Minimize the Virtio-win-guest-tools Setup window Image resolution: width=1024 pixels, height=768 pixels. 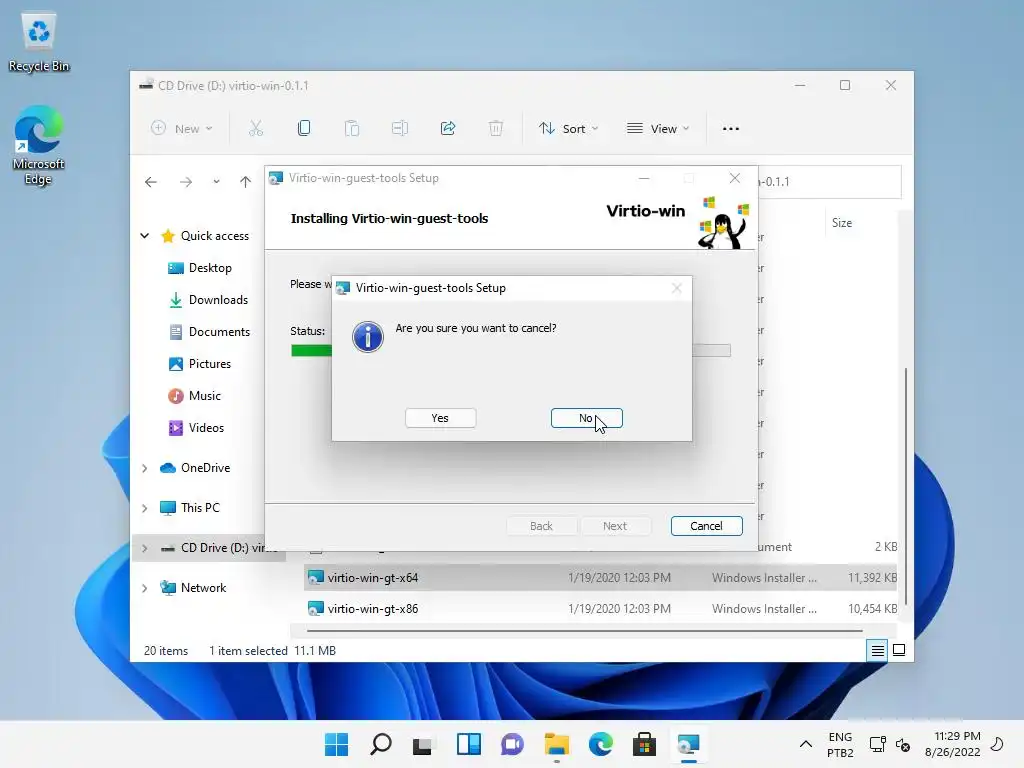[644, 178]
